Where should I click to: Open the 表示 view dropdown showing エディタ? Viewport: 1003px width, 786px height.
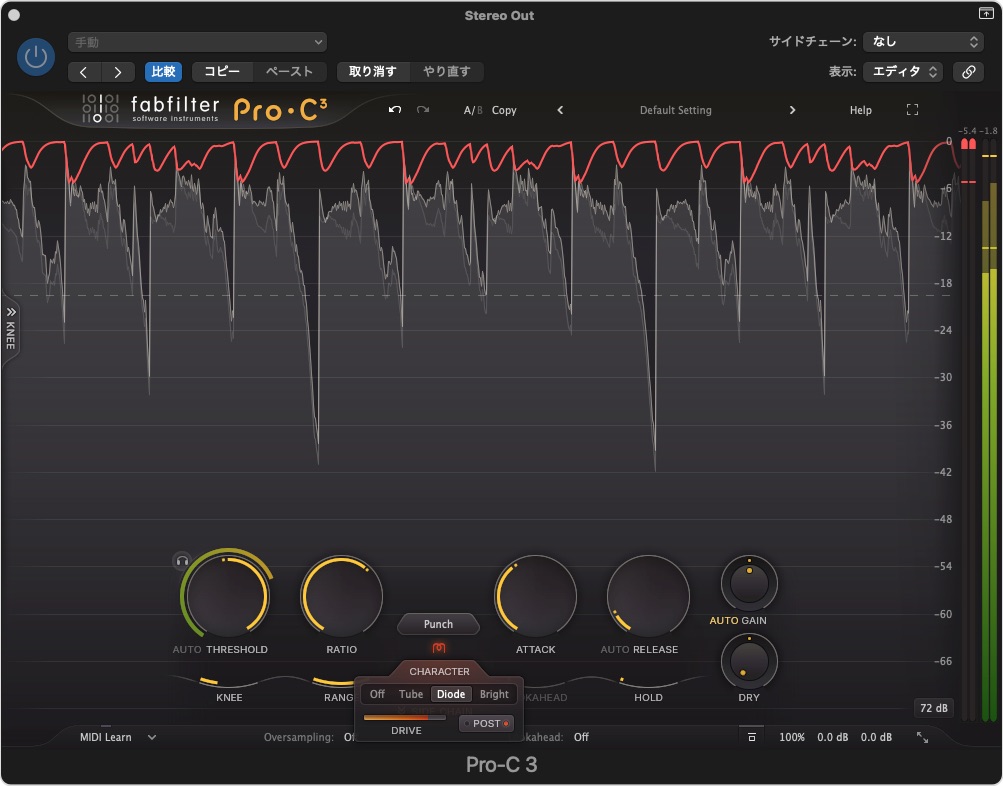(903, 72)
